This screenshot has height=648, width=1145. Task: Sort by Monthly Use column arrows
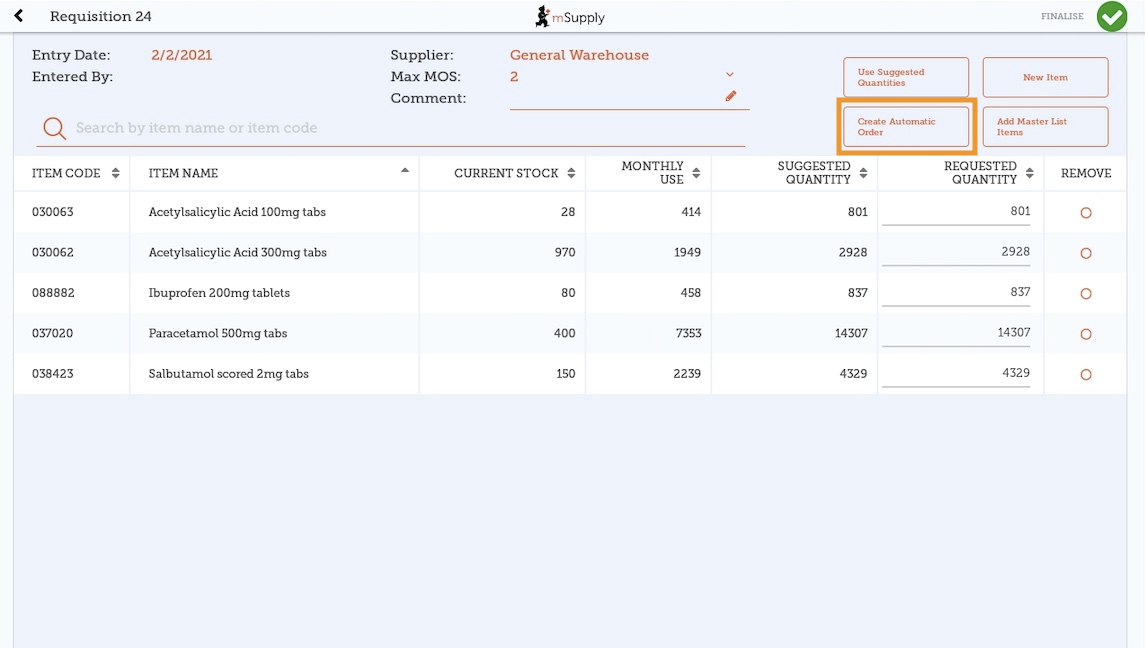[696, 173]
